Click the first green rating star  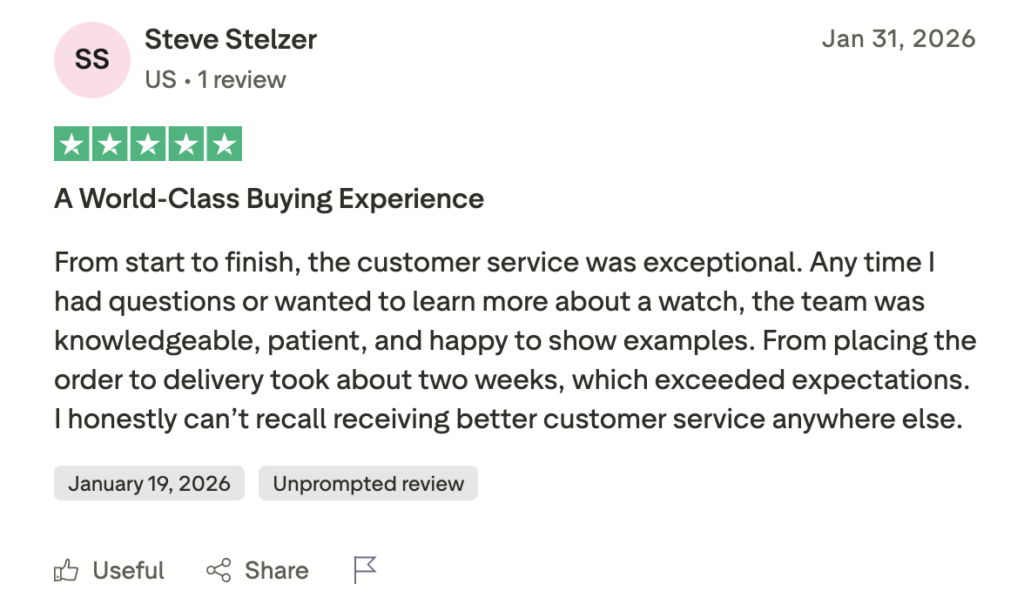[x=71, y=145]
